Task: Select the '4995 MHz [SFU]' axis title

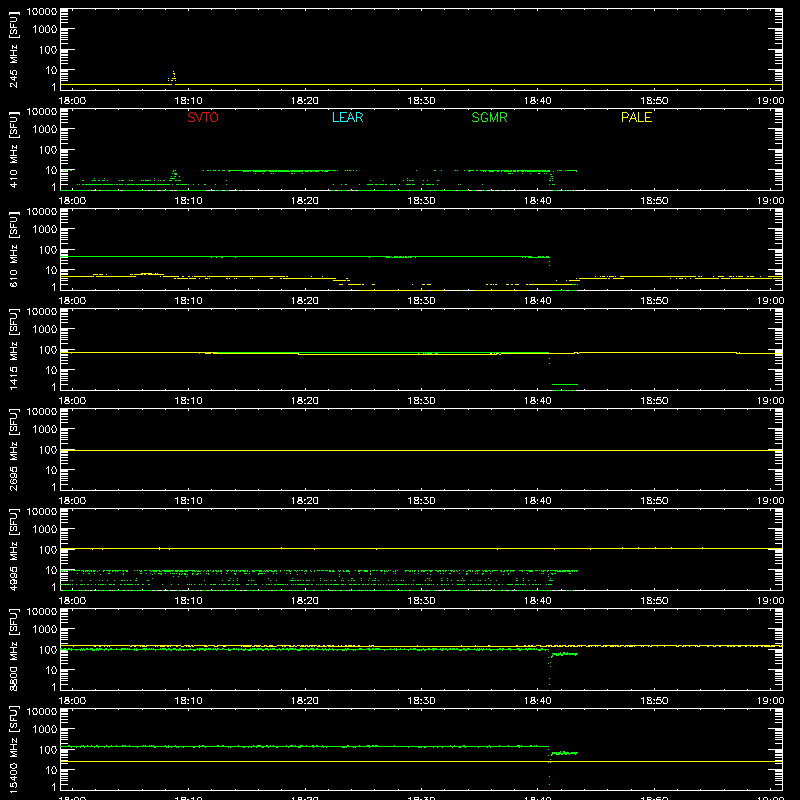Action: click(x=13, y=549)
